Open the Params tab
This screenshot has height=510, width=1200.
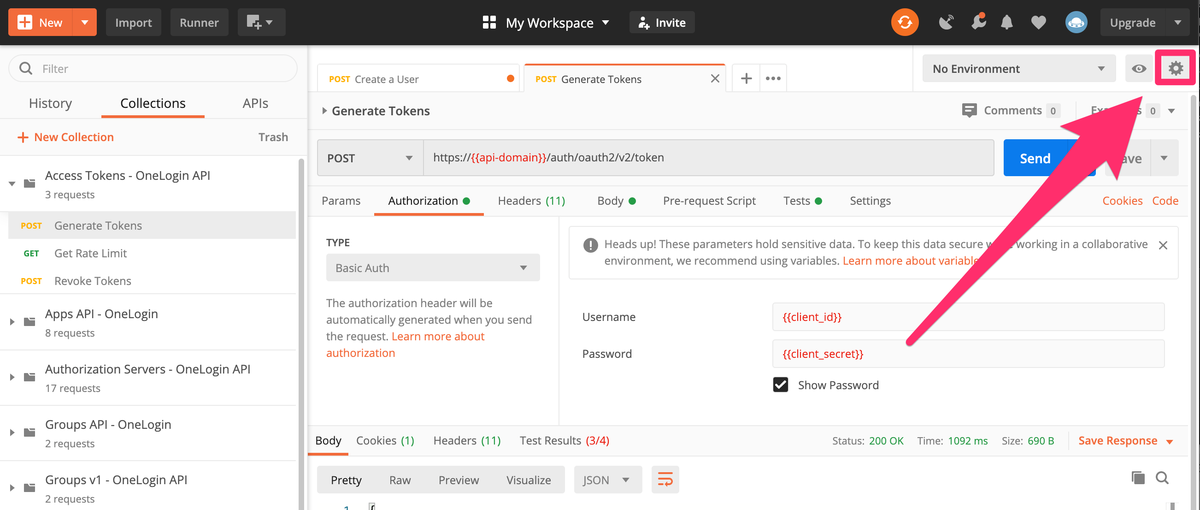341,201
